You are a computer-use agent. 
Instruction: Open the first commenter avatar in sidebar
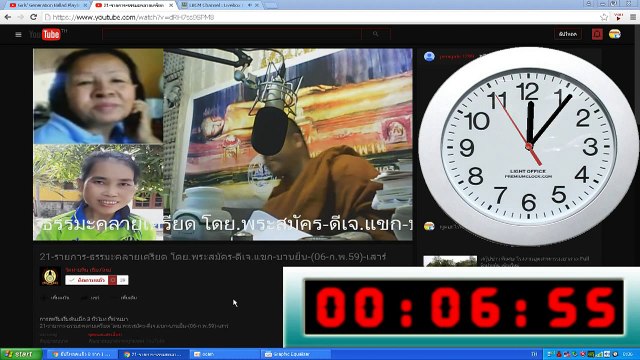[x=429, y=56]
